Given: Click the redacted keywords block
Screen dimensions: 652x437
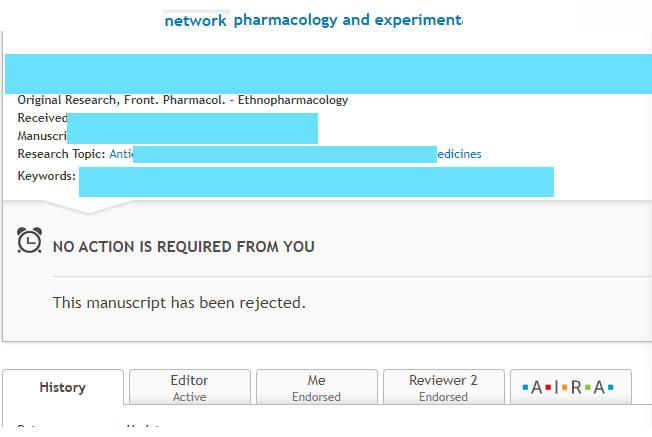Looking at the screenshot, I should [x=316, y=181].
